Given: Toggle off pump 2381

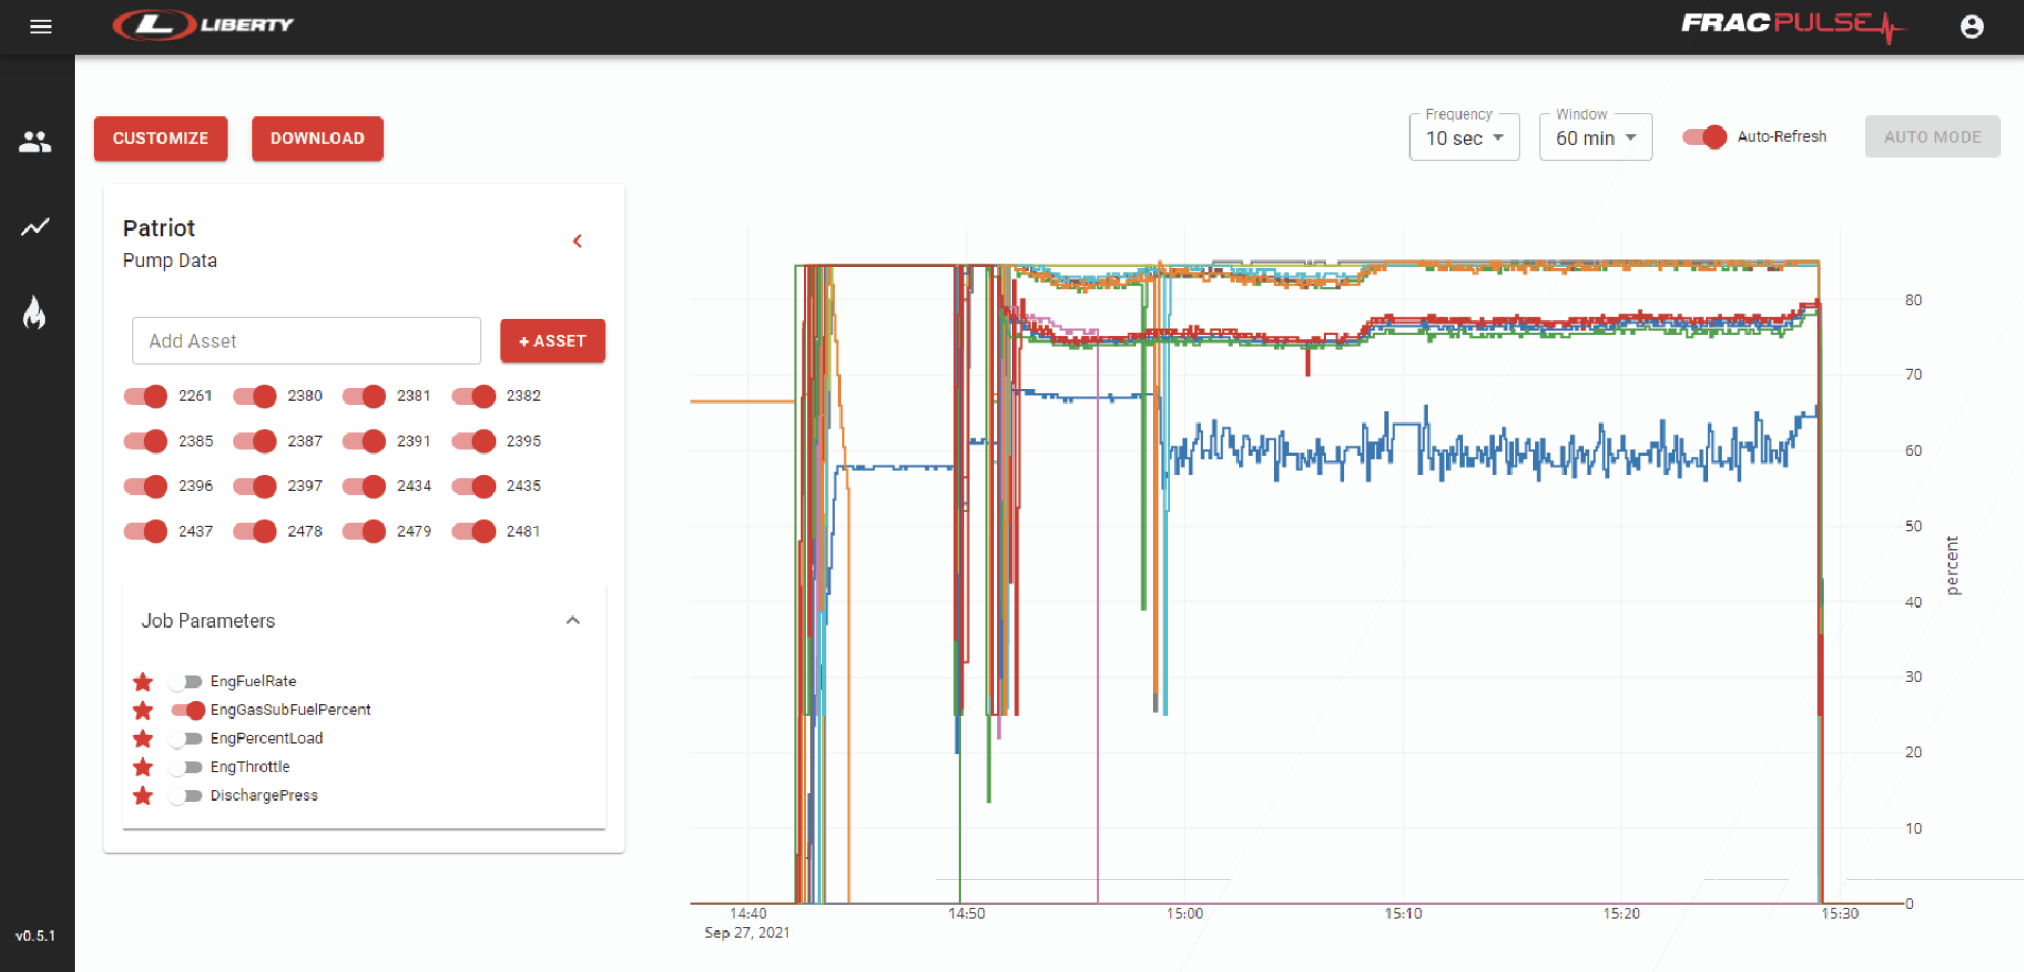Looking at the screenshot, I should (x=364, y=396).
